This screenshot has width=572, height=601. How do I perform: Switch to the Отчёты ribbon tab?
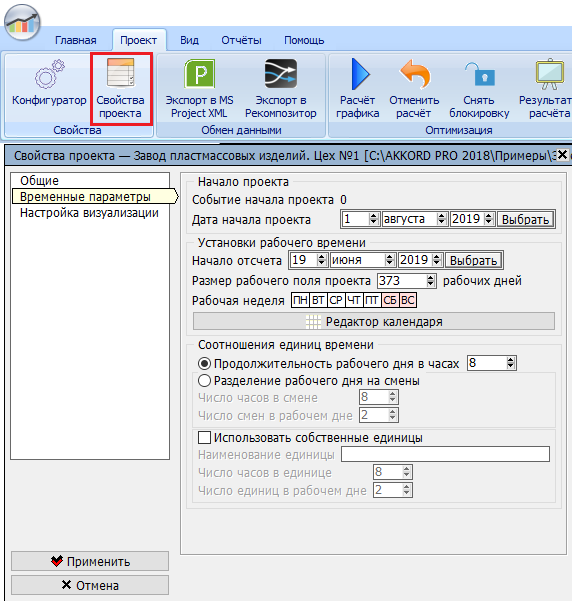[241, 40]
